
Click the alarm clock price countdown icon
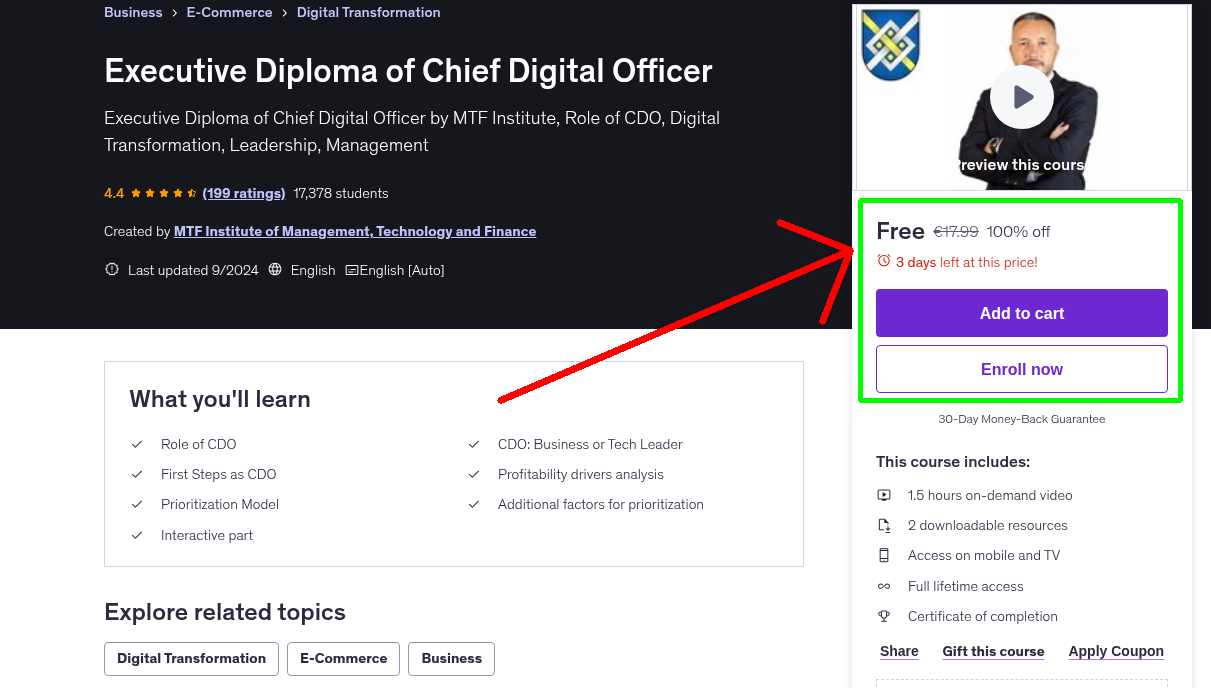pos(883,260)
